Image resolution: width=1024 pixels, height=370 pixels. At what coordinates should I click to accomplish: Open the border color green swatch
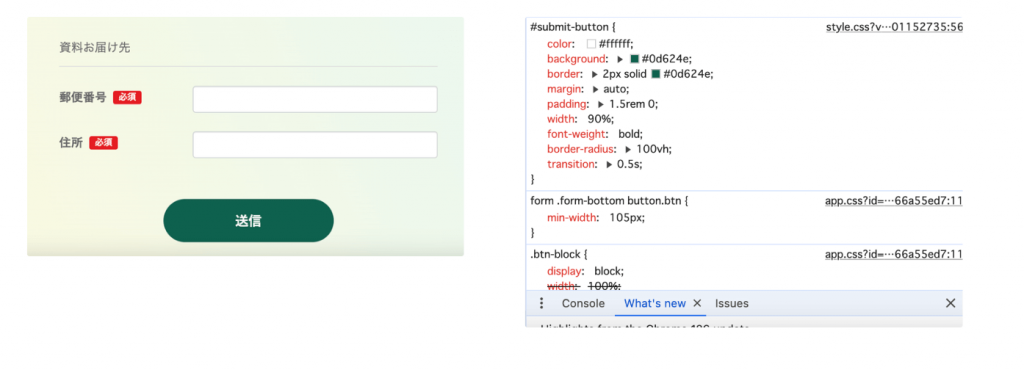tap(656, 74)
